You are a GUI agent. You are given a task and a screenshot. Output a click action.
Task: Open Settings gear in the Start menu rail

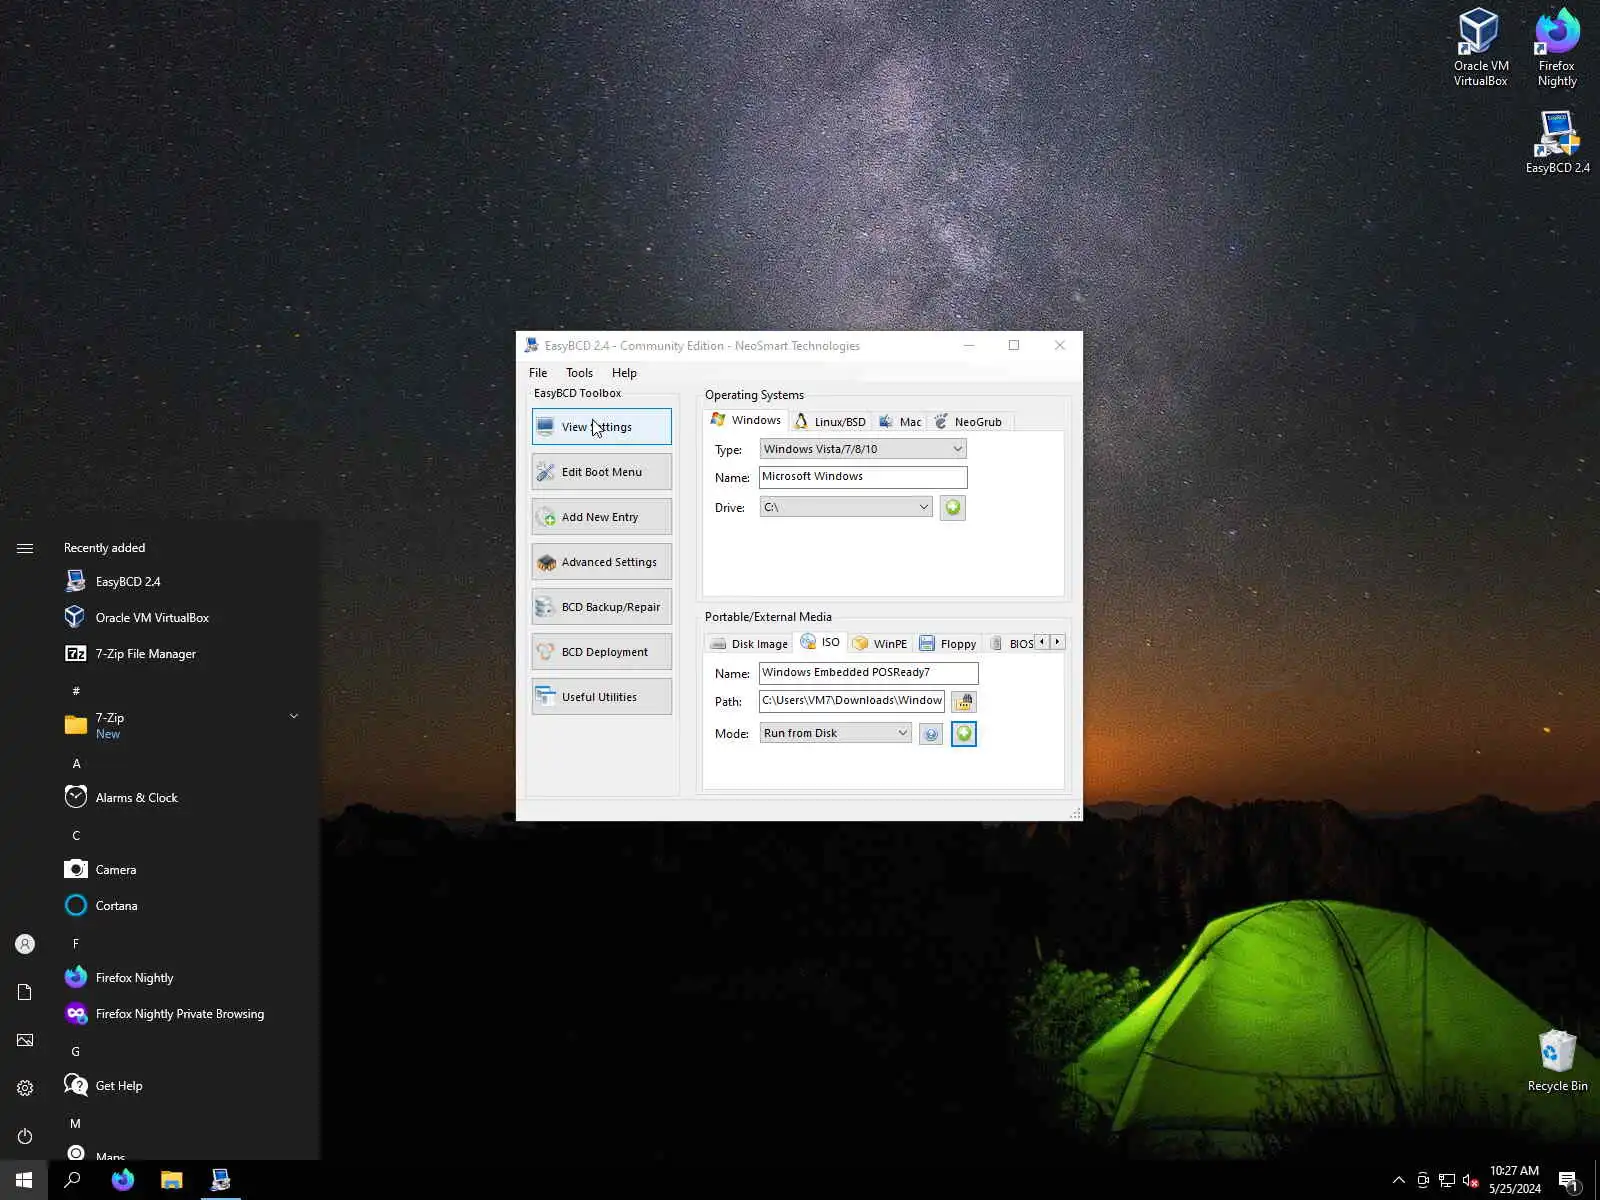point(25,1088)
